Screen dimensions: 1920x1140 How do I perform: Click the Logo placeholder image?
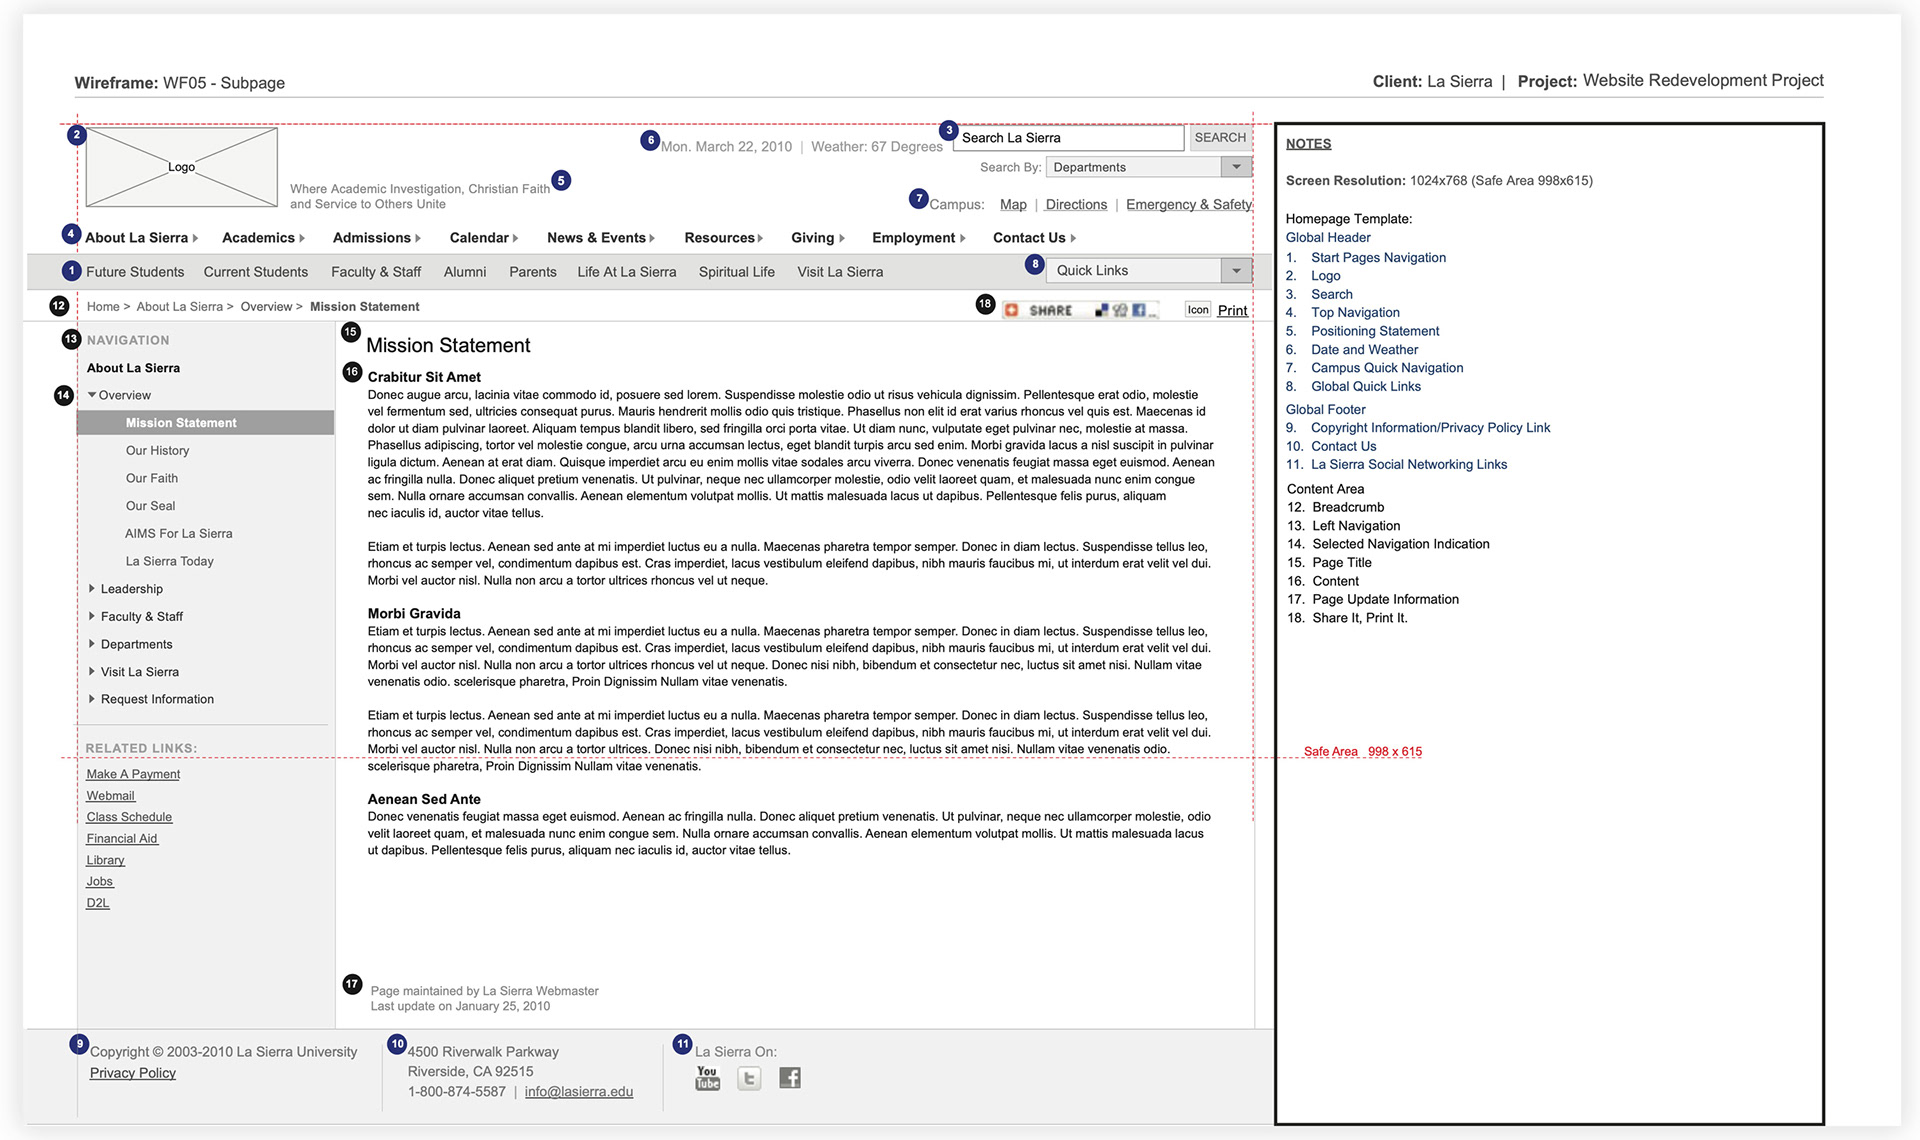coord(181,167)
